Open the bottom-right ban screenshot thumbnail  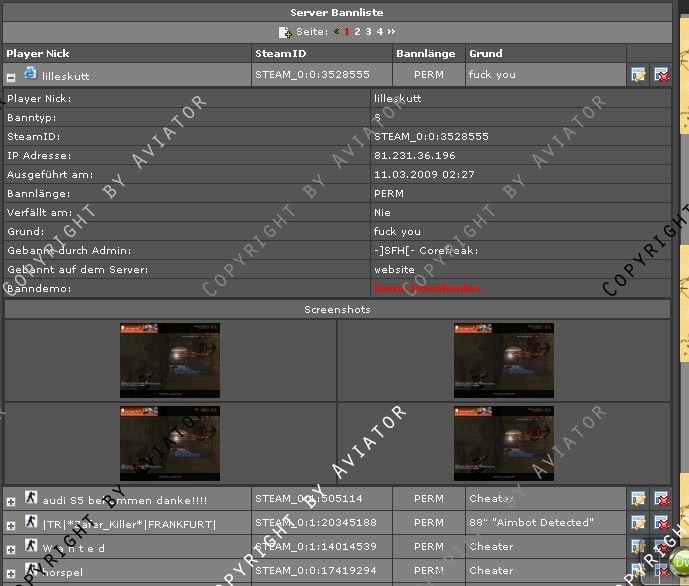(504, 443)
